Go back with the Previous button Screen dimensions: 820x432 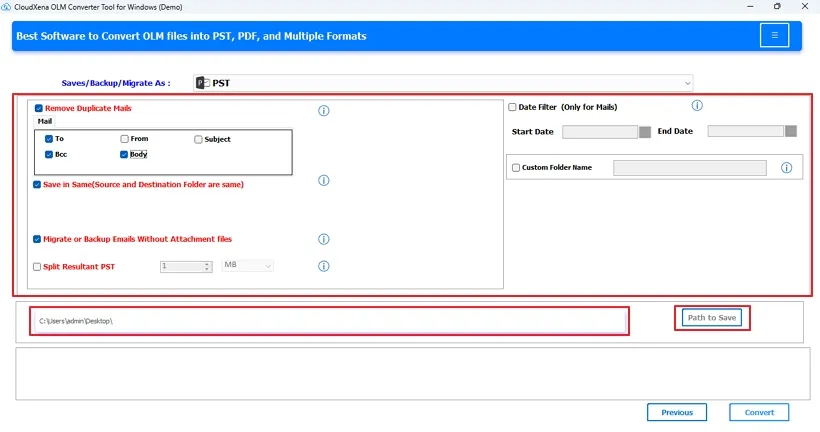pyautogui.click(x=677, y=412)
